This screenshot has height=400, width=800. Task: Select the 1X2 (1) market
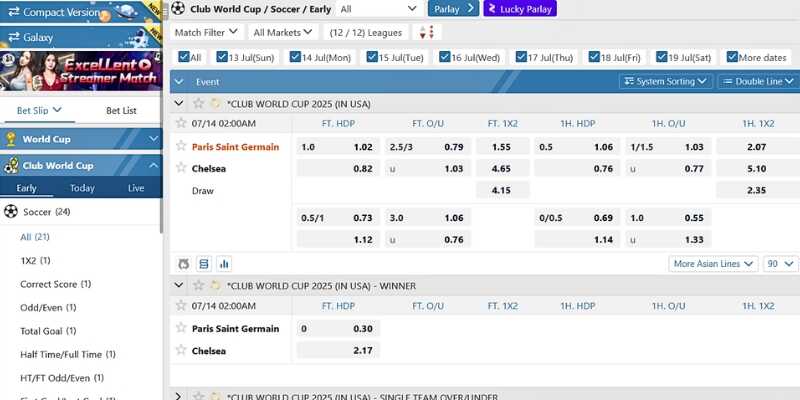pyautogui.click(x=35, y=260)
